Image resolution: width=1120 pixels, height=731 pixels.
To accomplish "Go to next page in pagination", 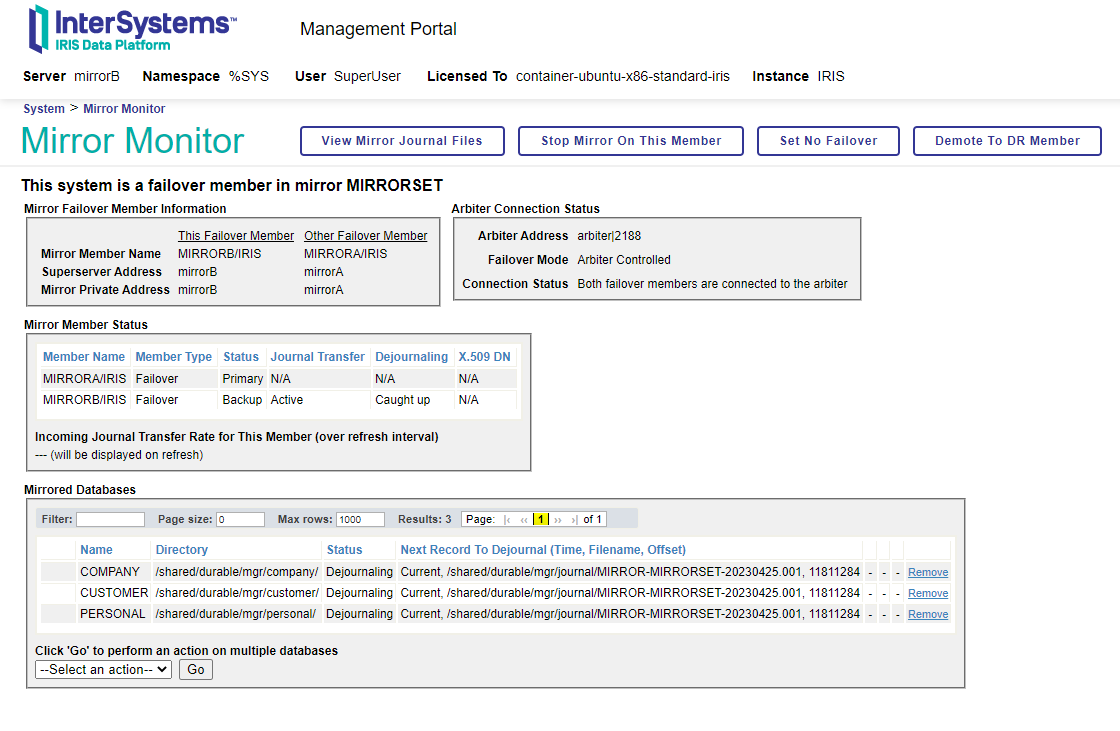I will click(558, 520).
